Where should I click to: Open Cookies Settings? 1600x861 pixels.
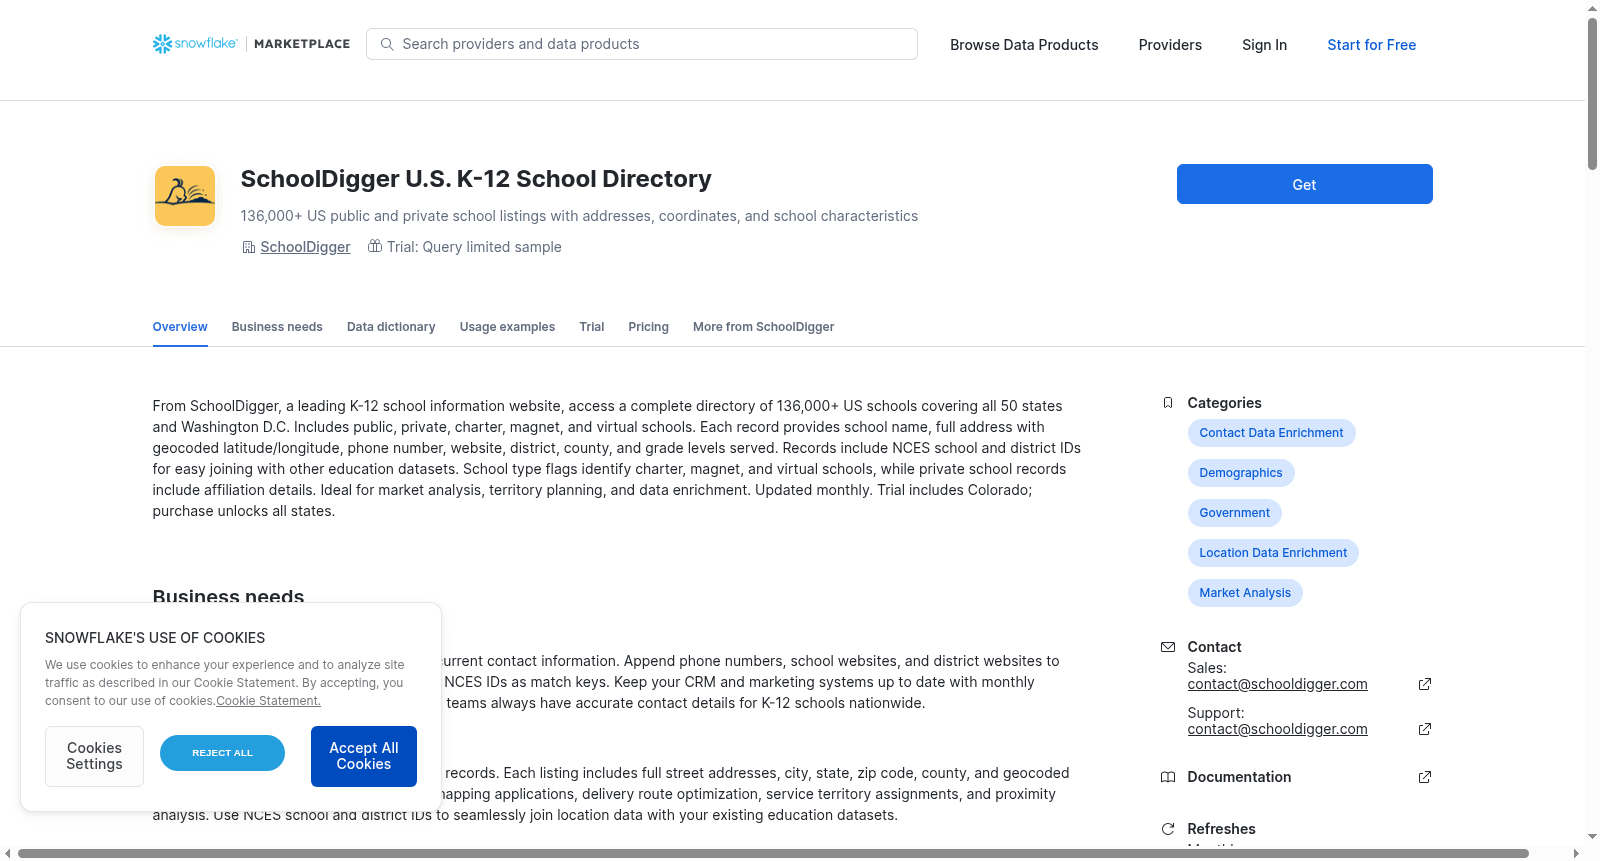(94, 756)
